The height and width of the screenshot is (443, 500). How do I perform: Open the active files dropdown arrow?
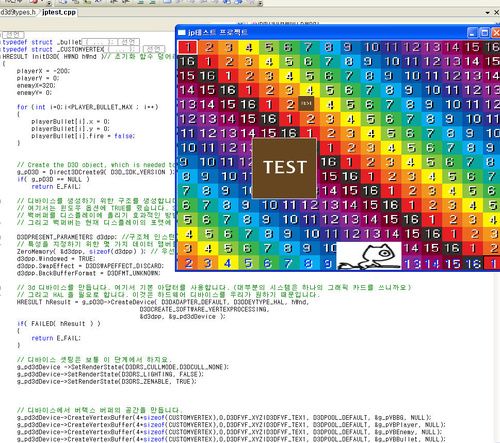tap(487, 13)
